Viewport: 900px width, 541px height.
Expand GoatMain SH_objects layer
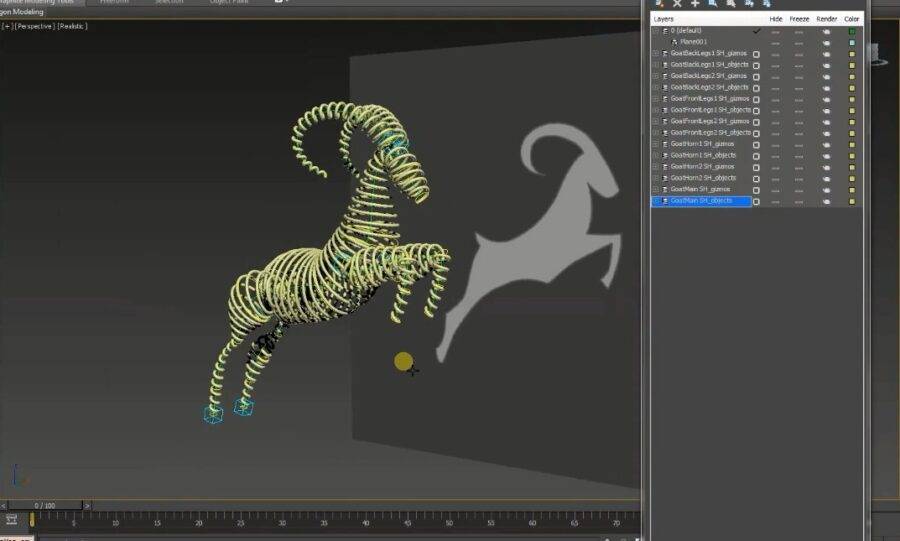tap(656, 201)
